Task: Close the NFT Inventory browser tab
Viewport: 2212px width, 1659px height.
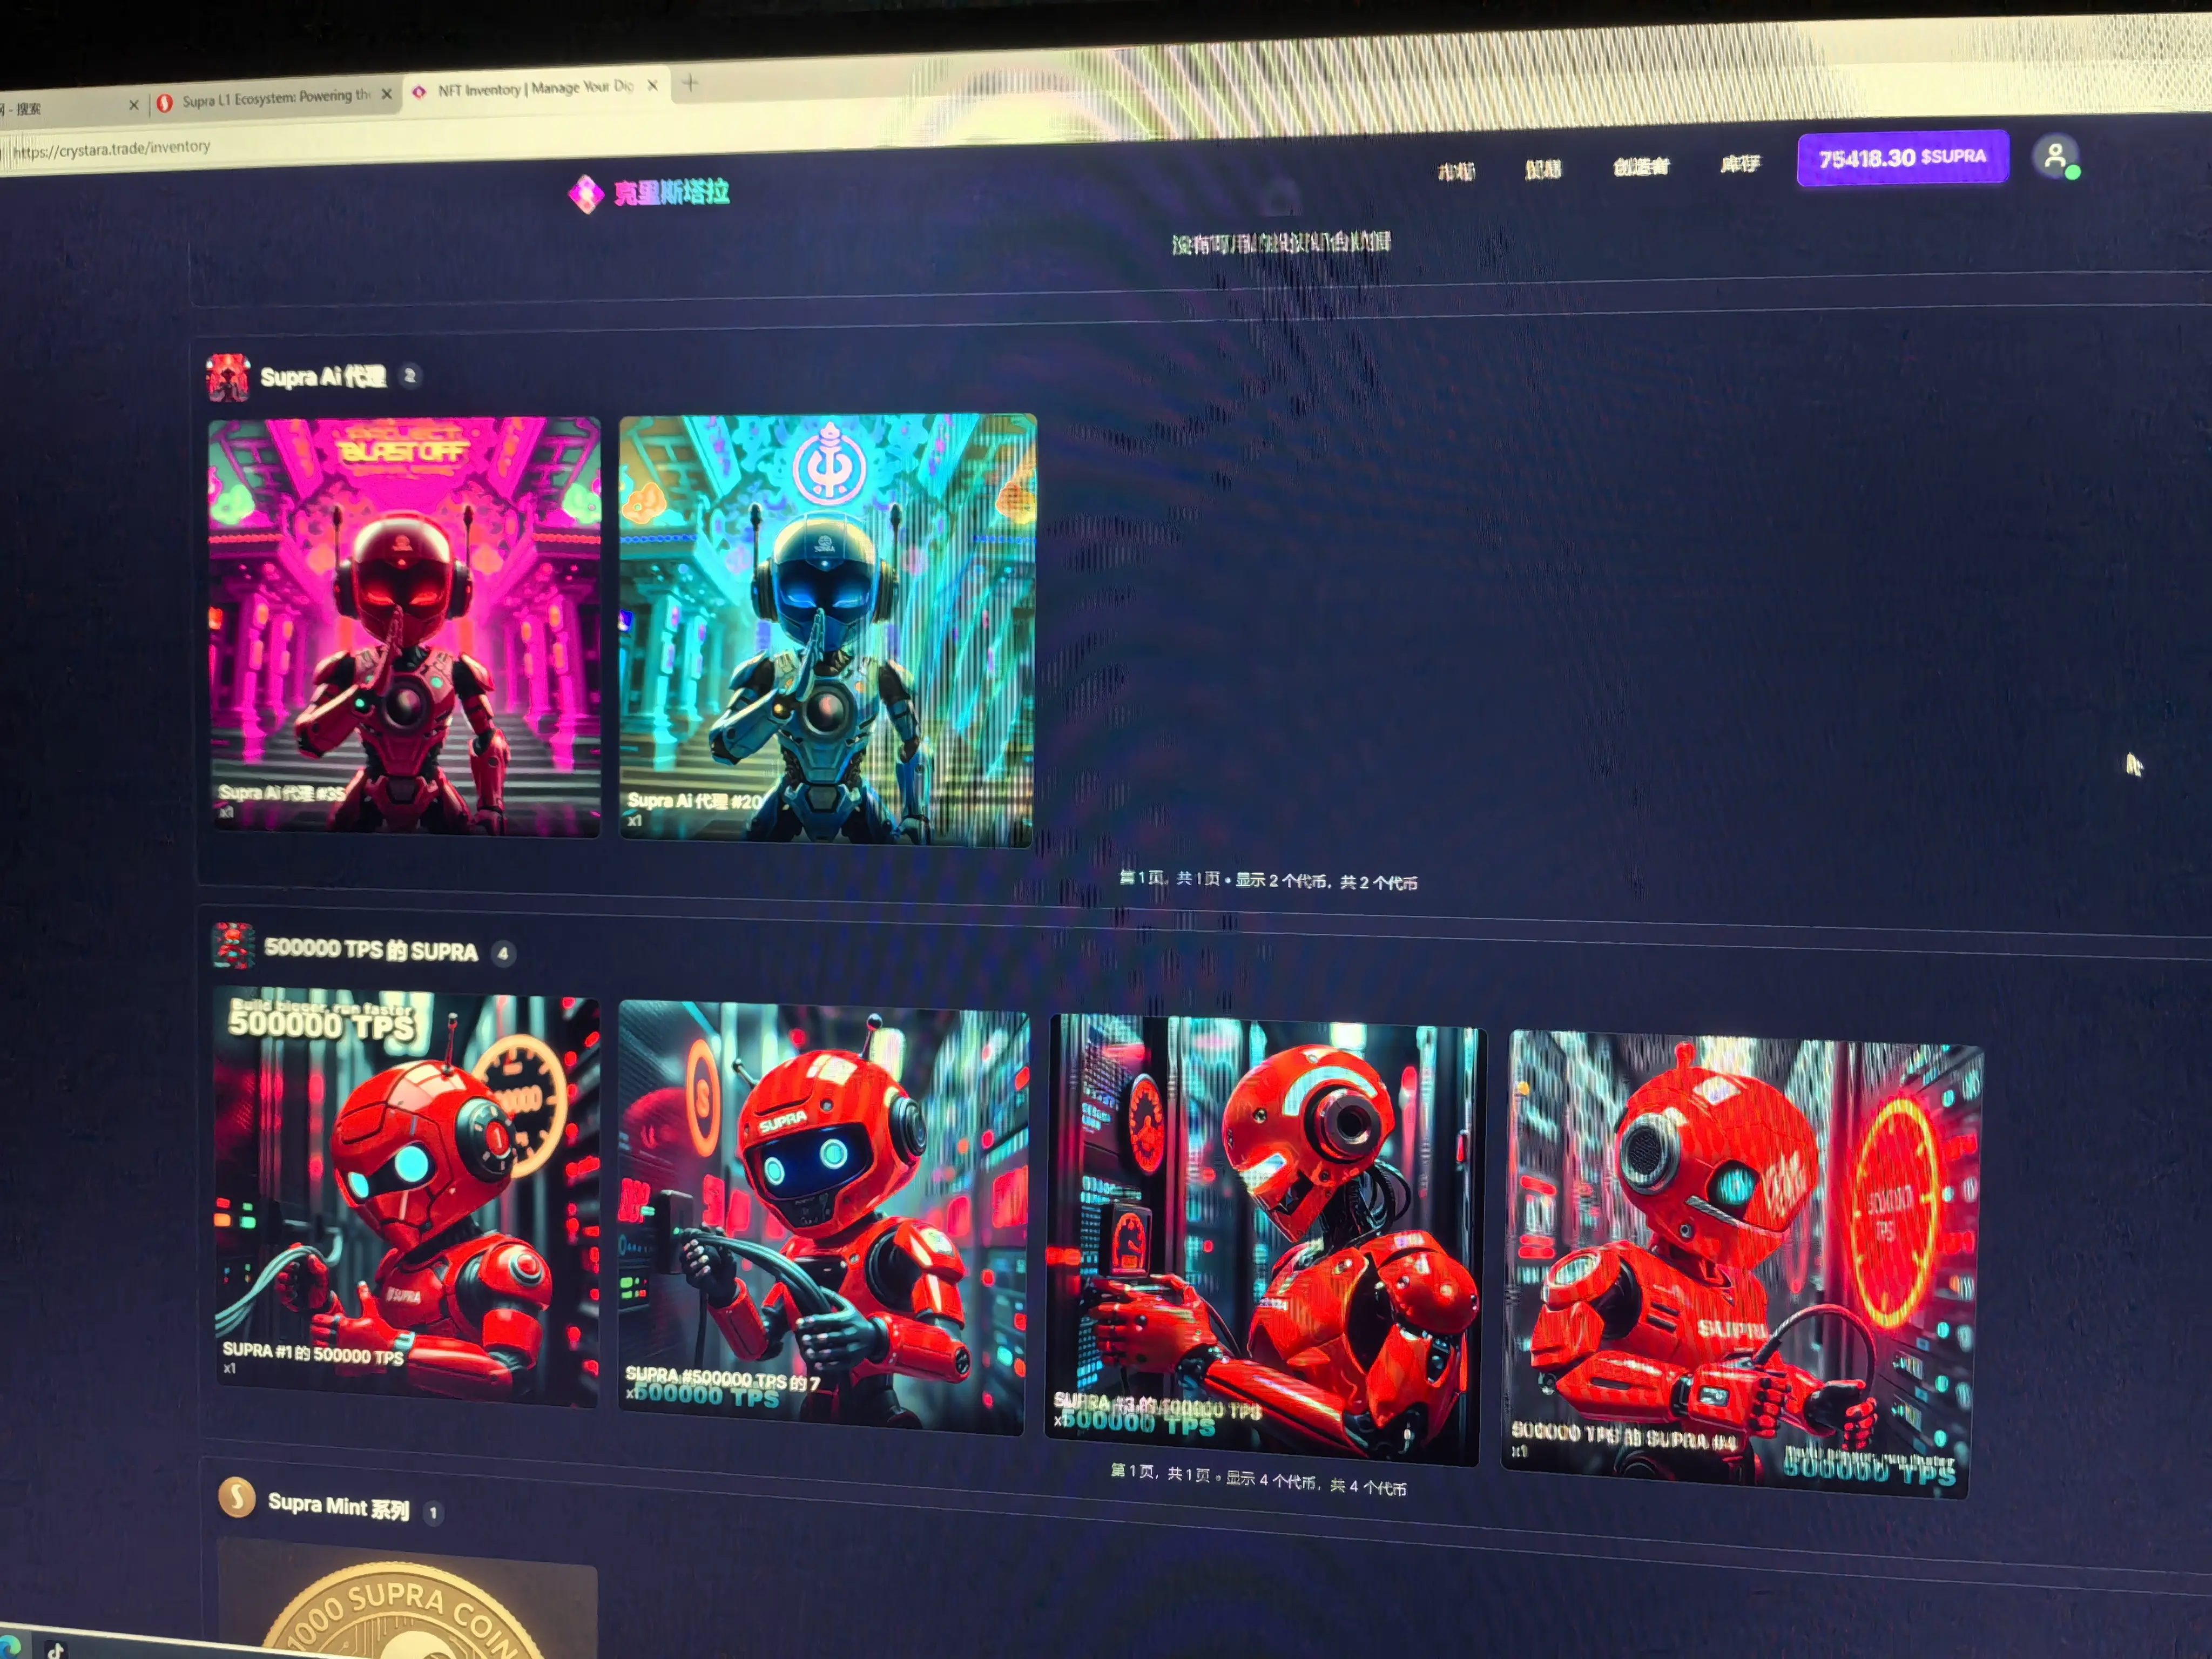Action: point(653,86)
